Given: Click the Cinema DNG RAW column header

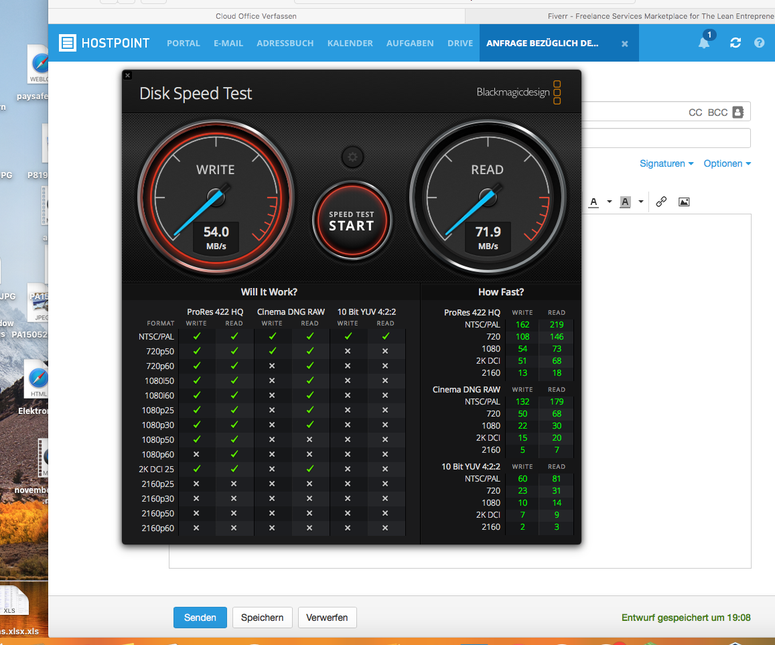Looking at the screenshot, I should (291, 312).
